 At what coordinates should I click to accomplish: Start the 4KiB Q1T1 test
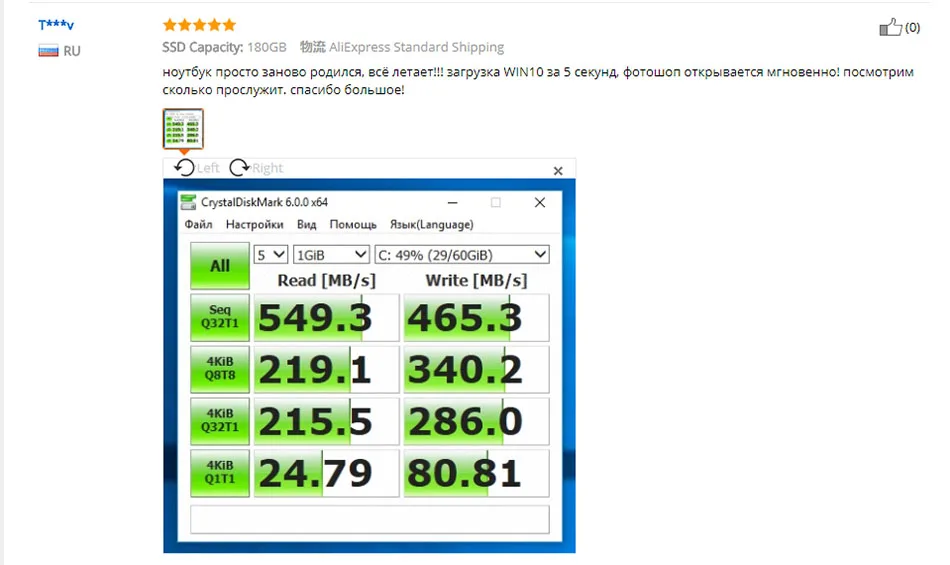220,473
